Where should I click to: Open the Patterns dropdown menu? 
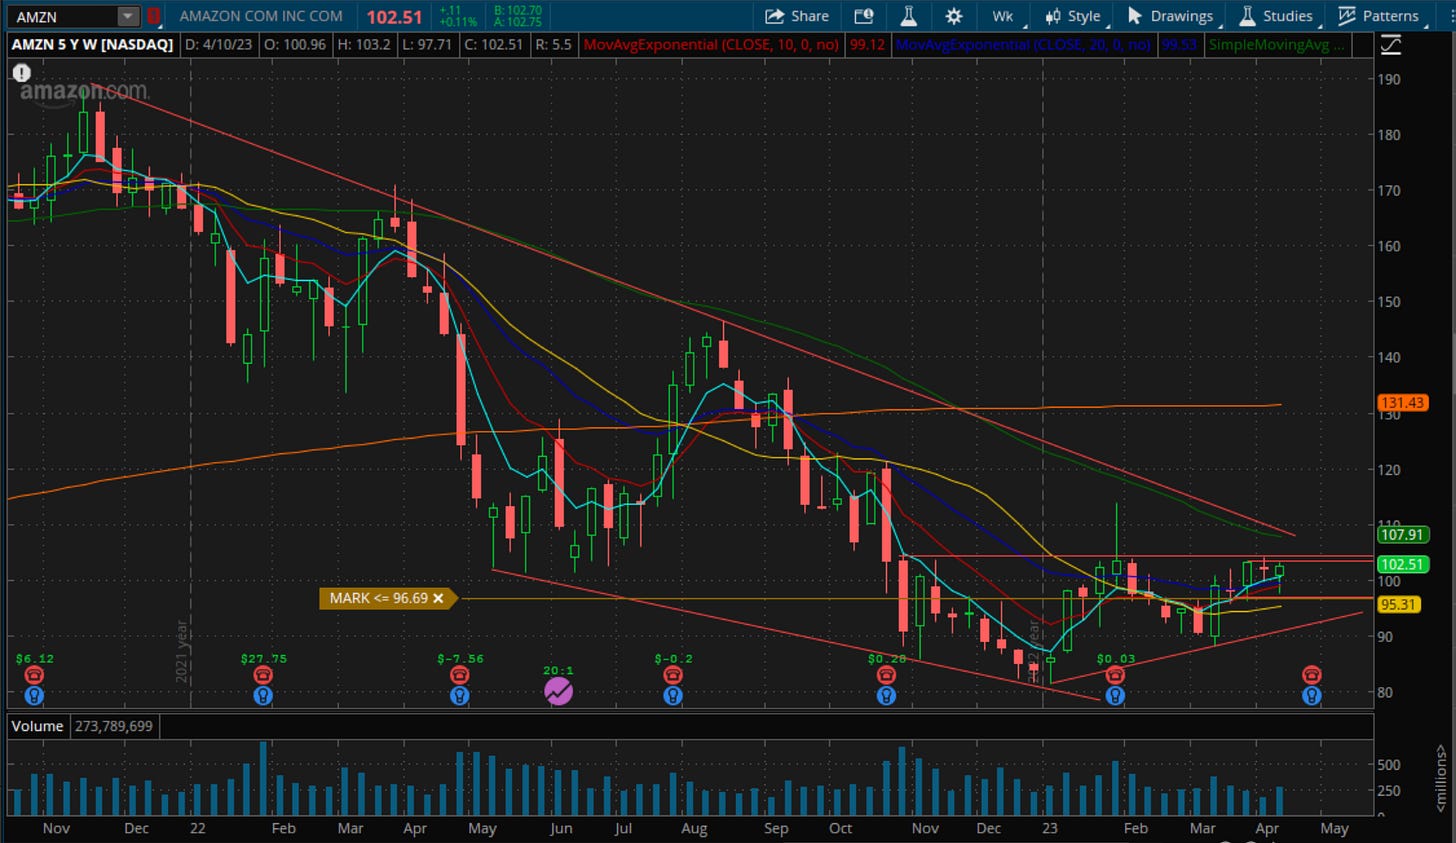coord(1379,16)
